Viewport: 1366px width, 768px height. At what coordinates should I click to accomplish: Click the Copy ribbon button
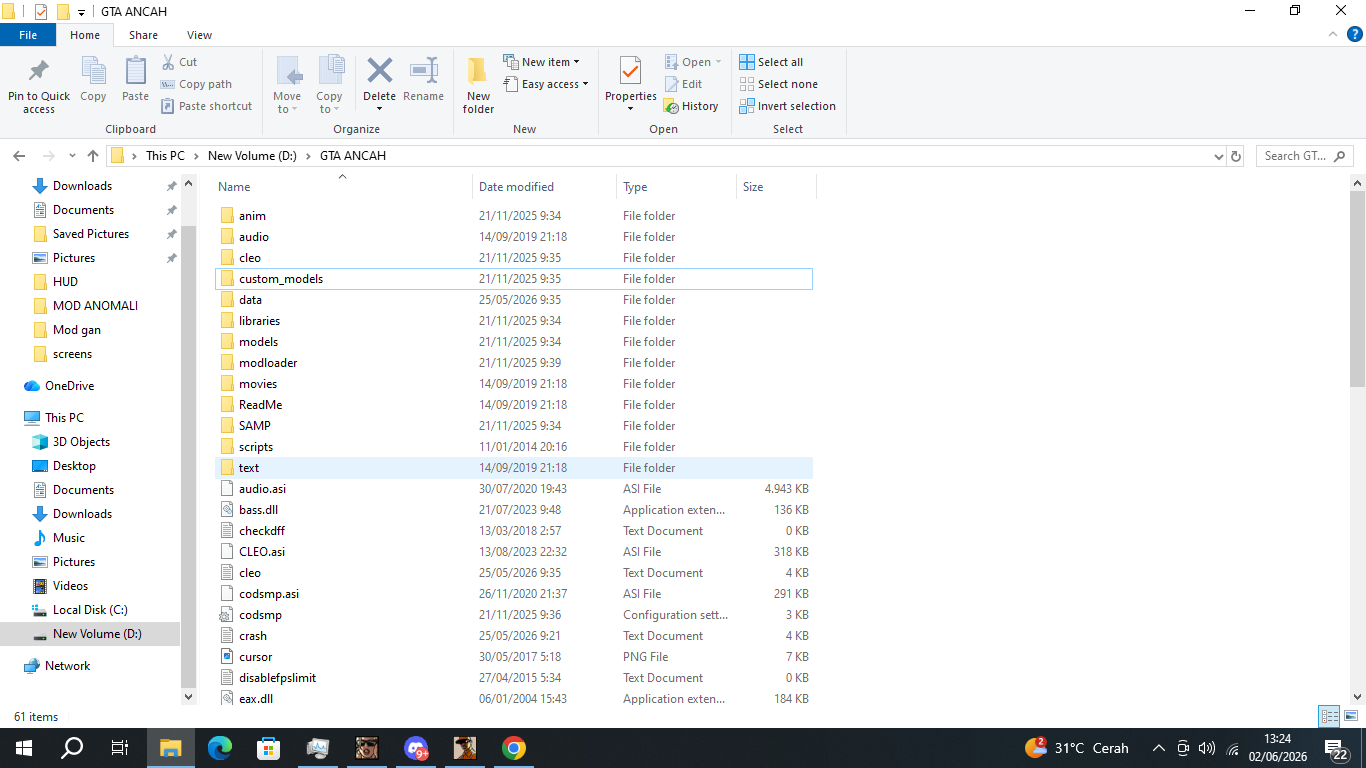pyautogui.click(x=93, y=80)
